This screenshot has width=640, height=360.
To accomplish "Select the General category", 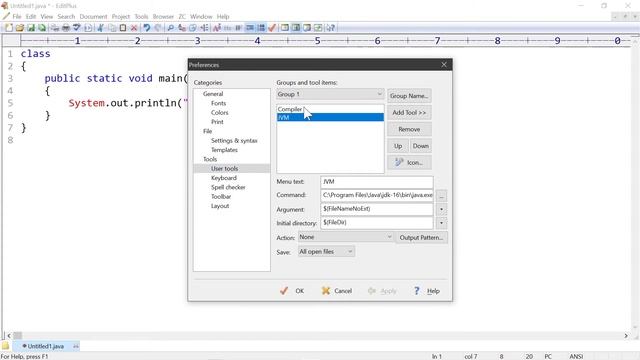I will pos(213,94).
